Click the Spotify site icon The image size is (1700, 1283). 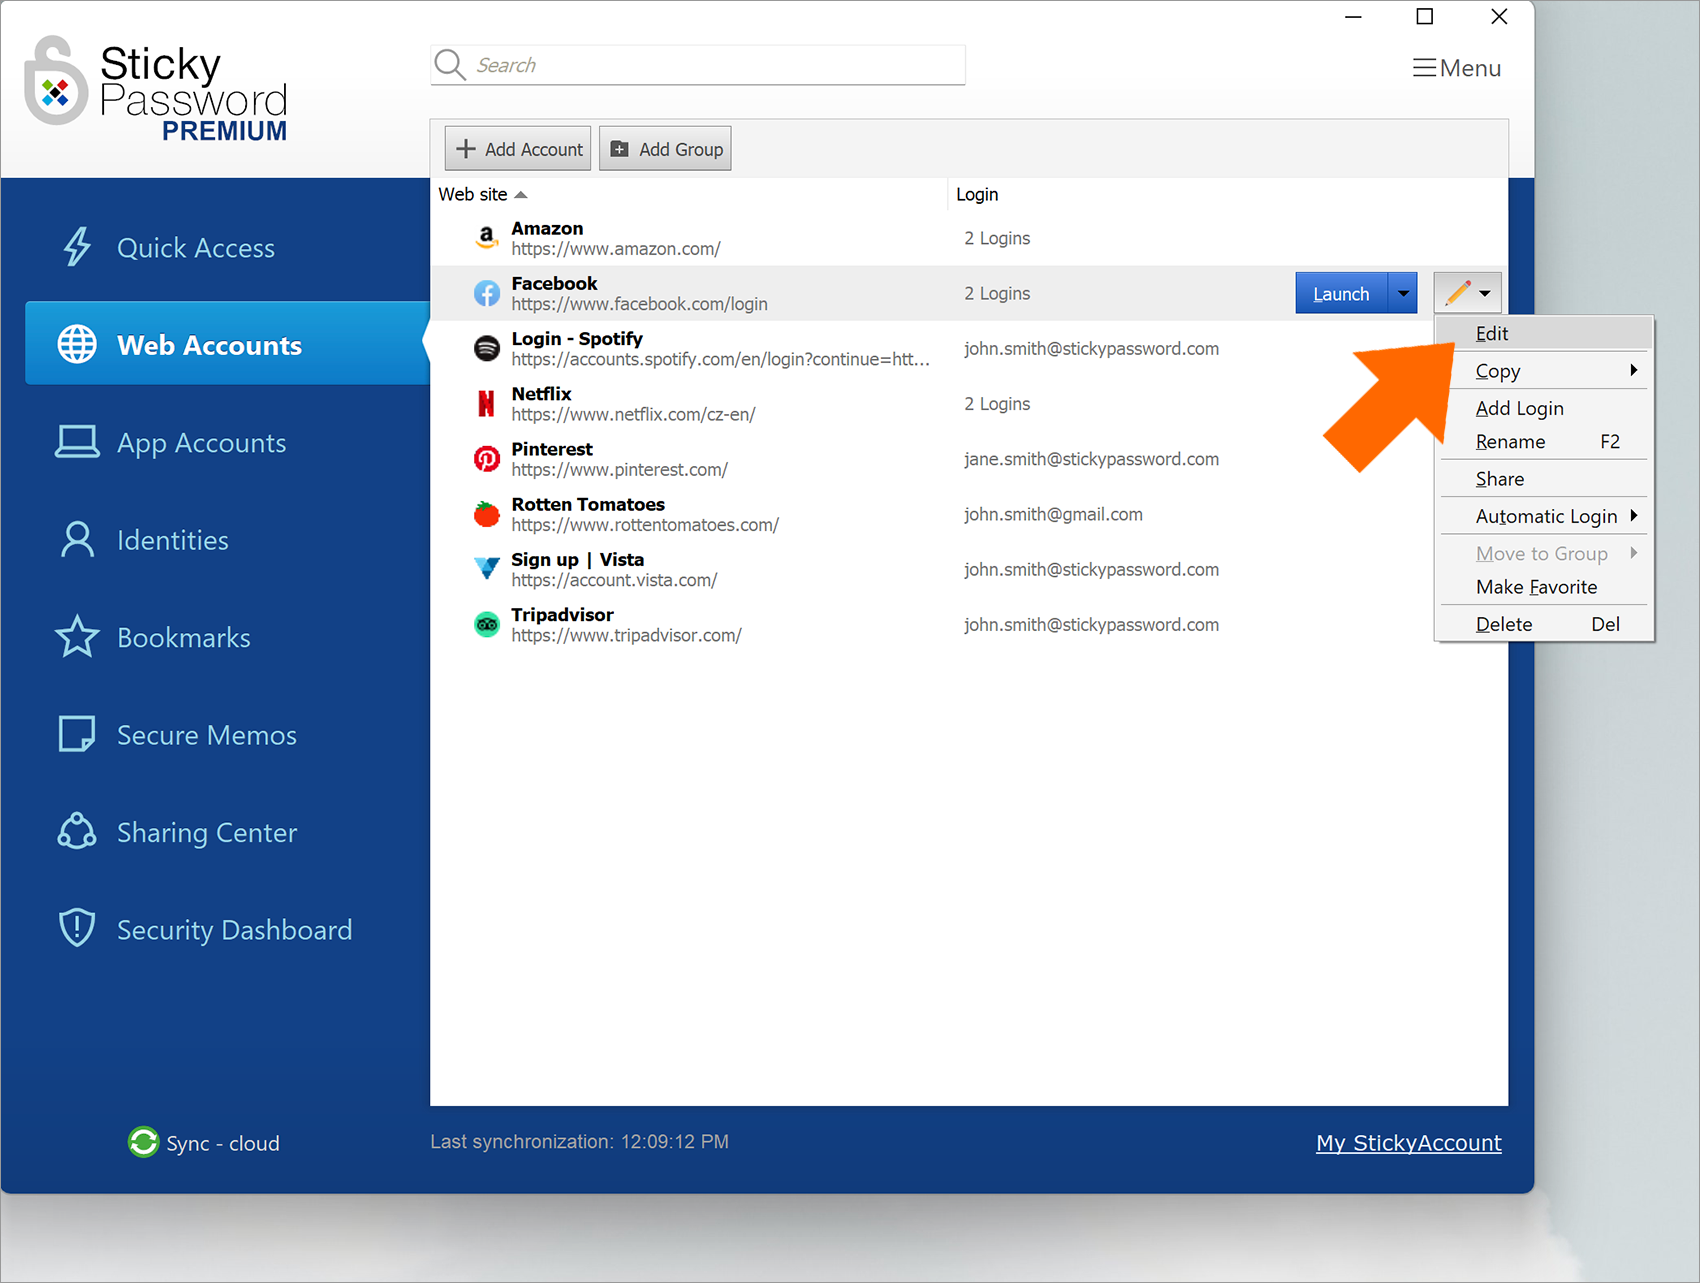[486, 348]
